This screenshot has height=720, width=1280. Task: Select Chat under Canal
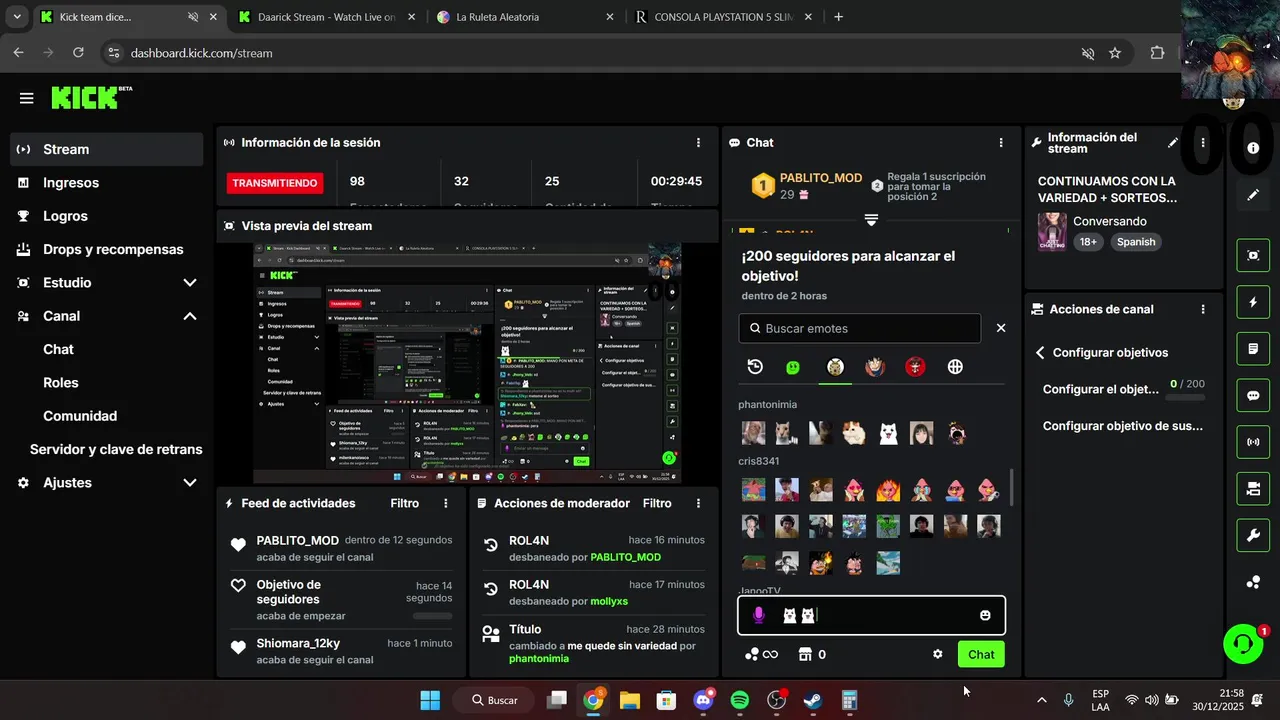pyautogui.click(x=58, y=349)
